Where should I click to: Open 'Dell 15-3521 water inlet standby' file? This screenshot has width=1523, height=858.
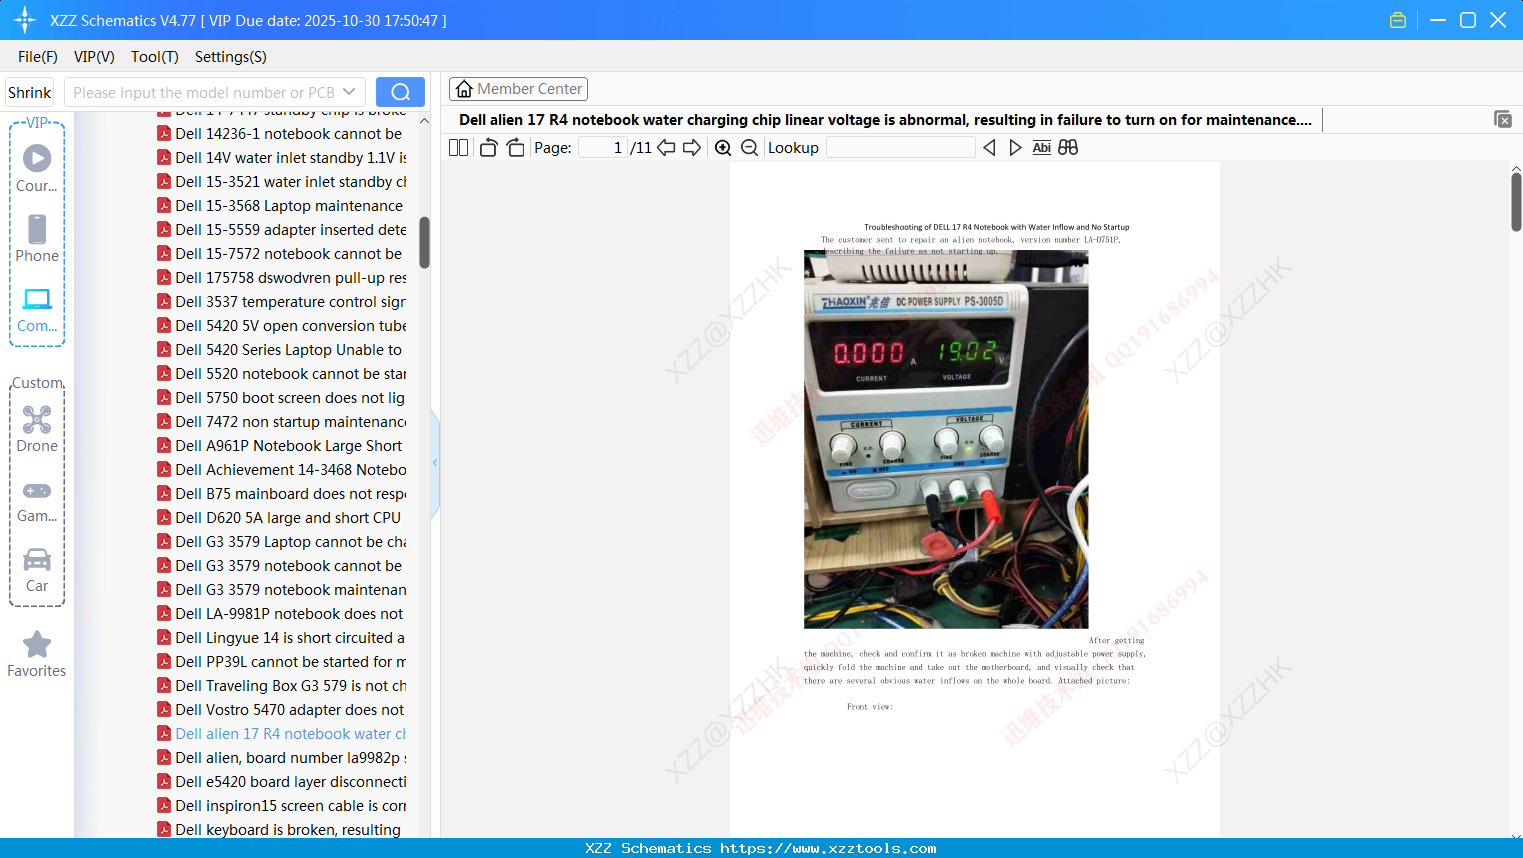coord(281,182)
